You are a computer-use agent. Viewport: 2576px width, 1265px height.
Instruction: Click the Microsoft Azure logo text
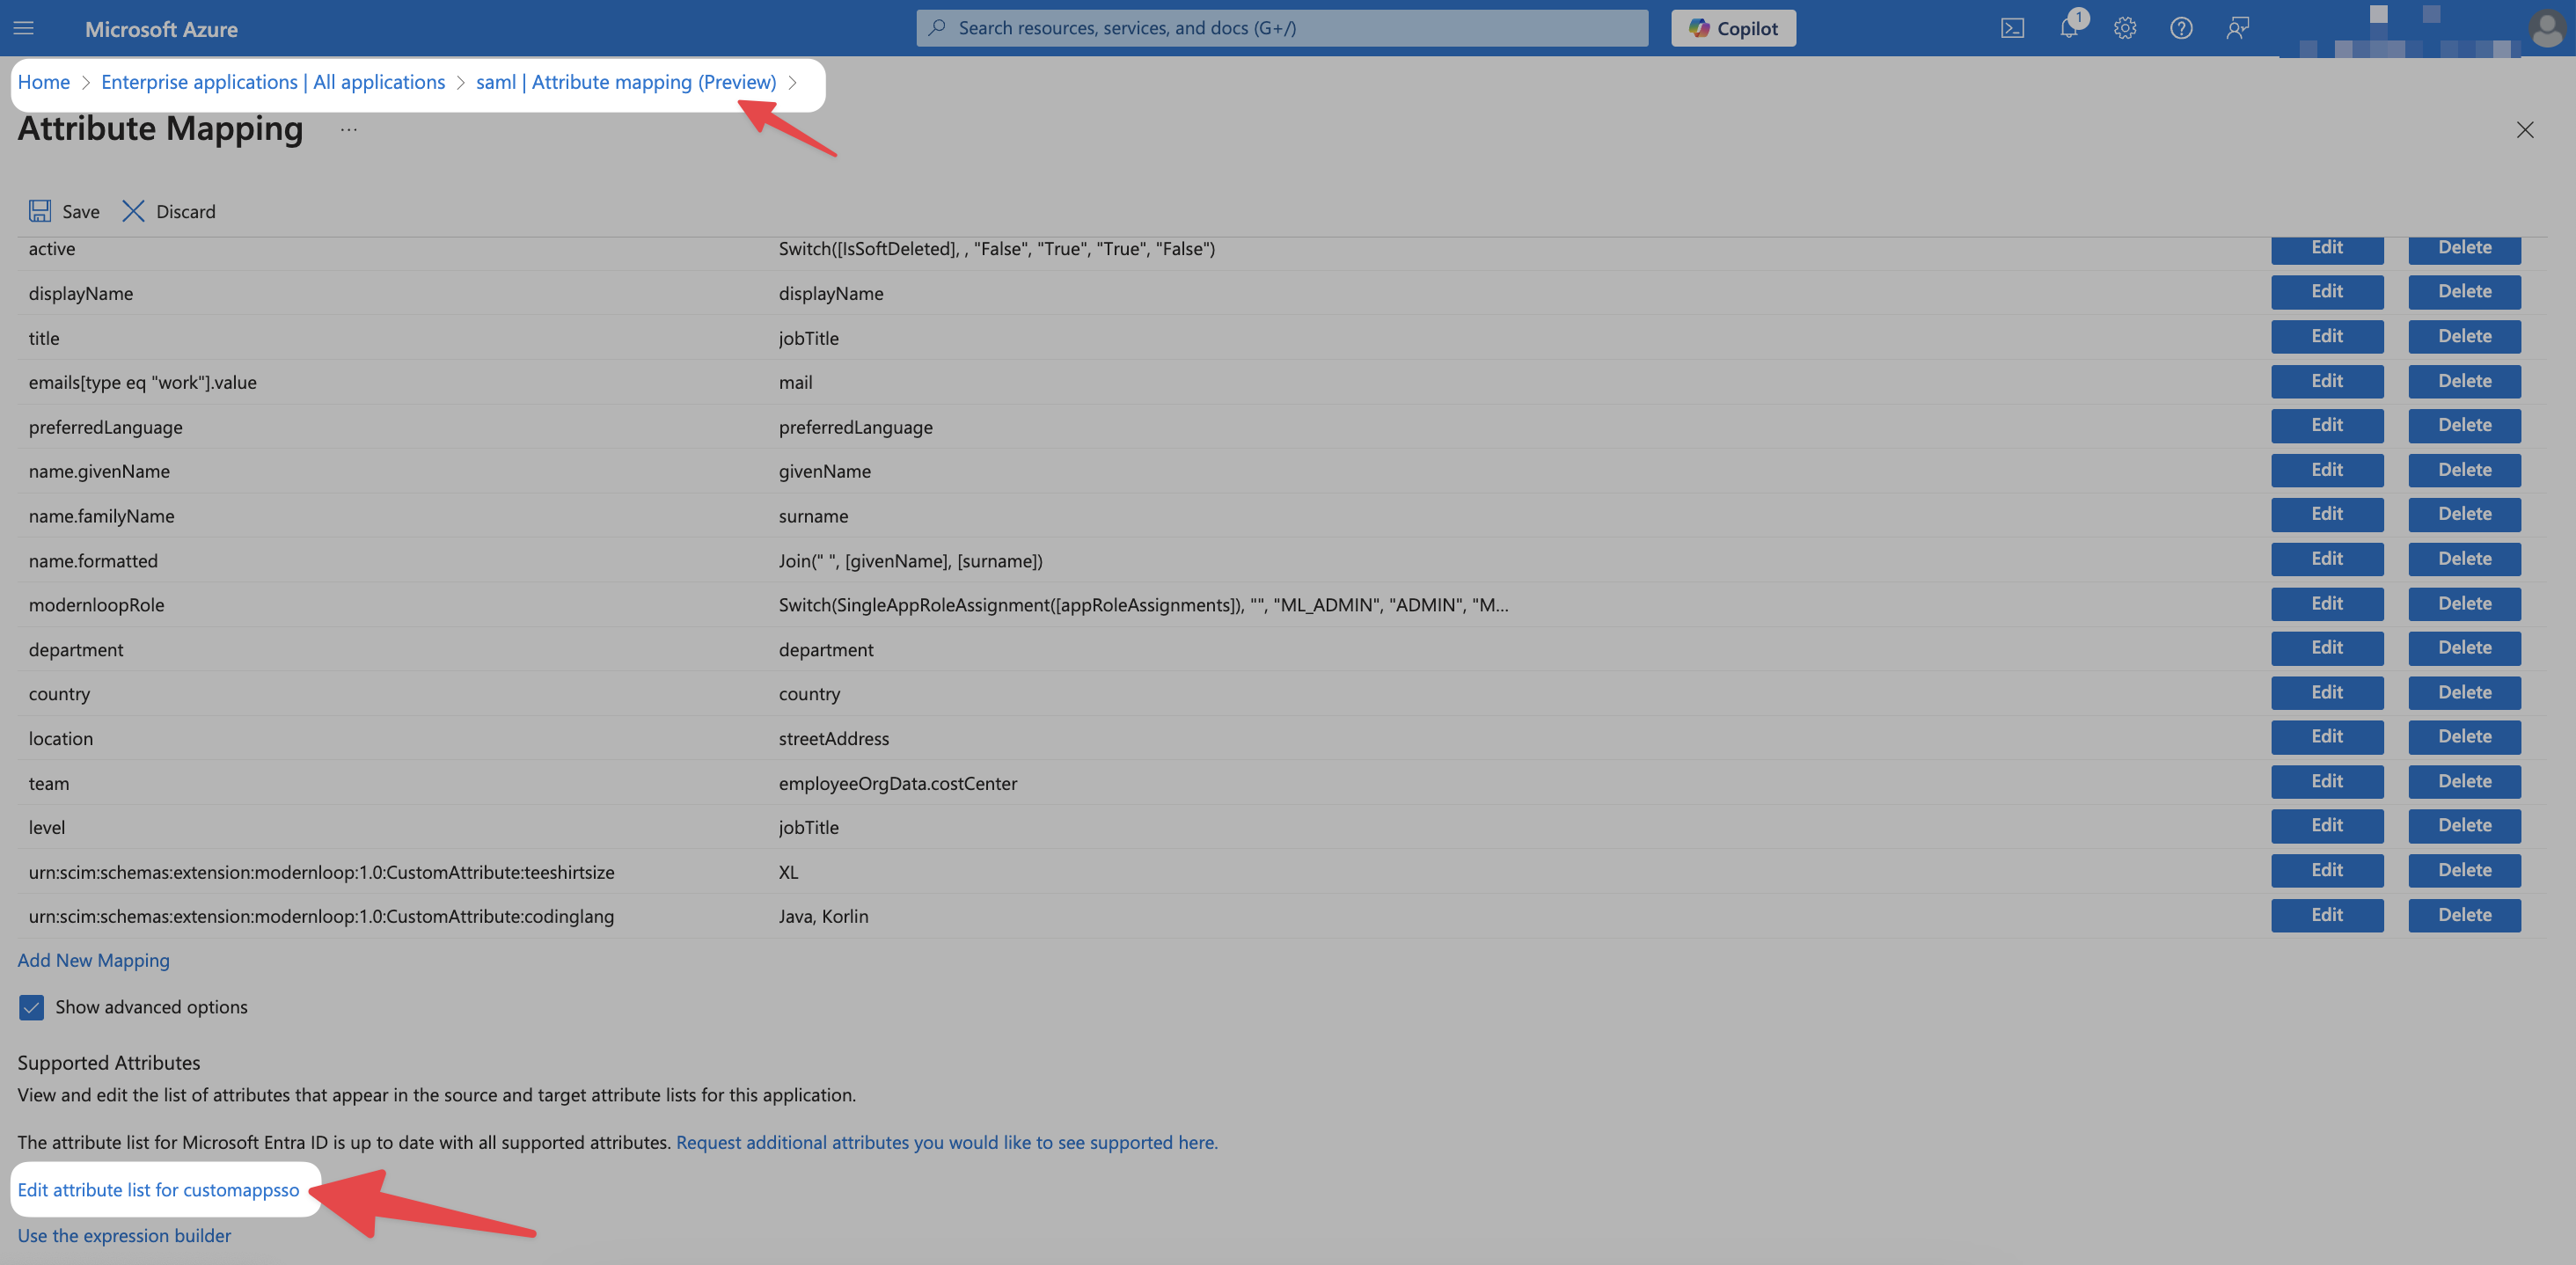pos(161,29)
